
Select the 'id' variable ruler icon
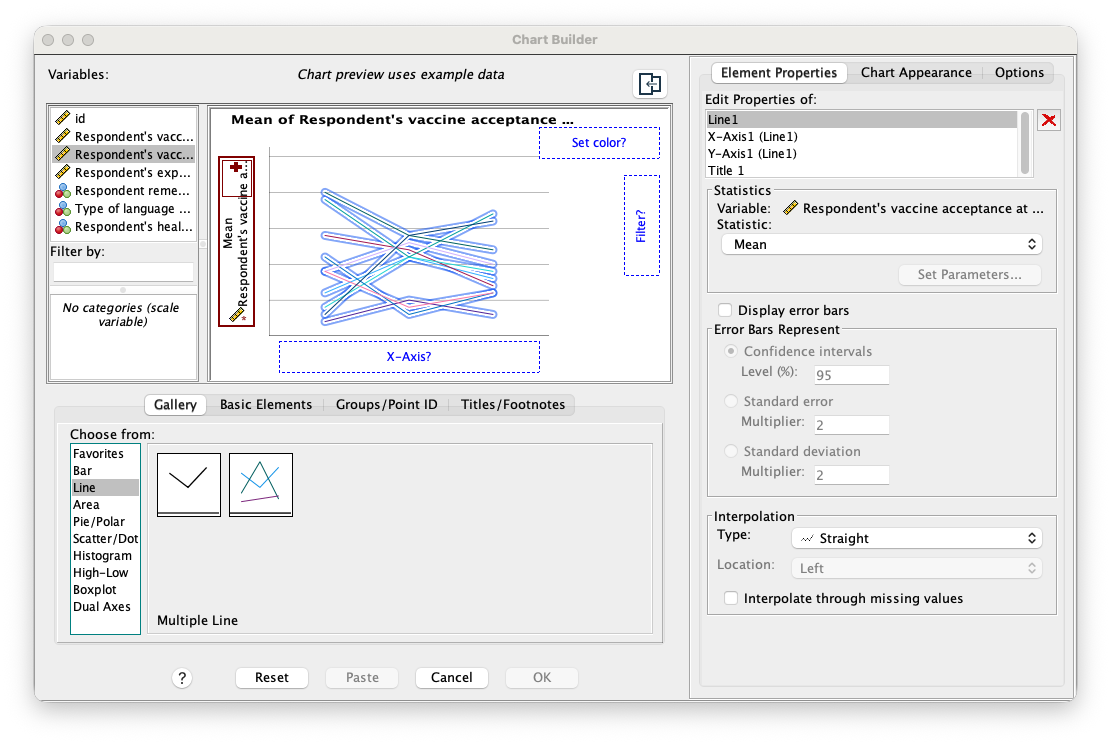(x=62, y=118)
